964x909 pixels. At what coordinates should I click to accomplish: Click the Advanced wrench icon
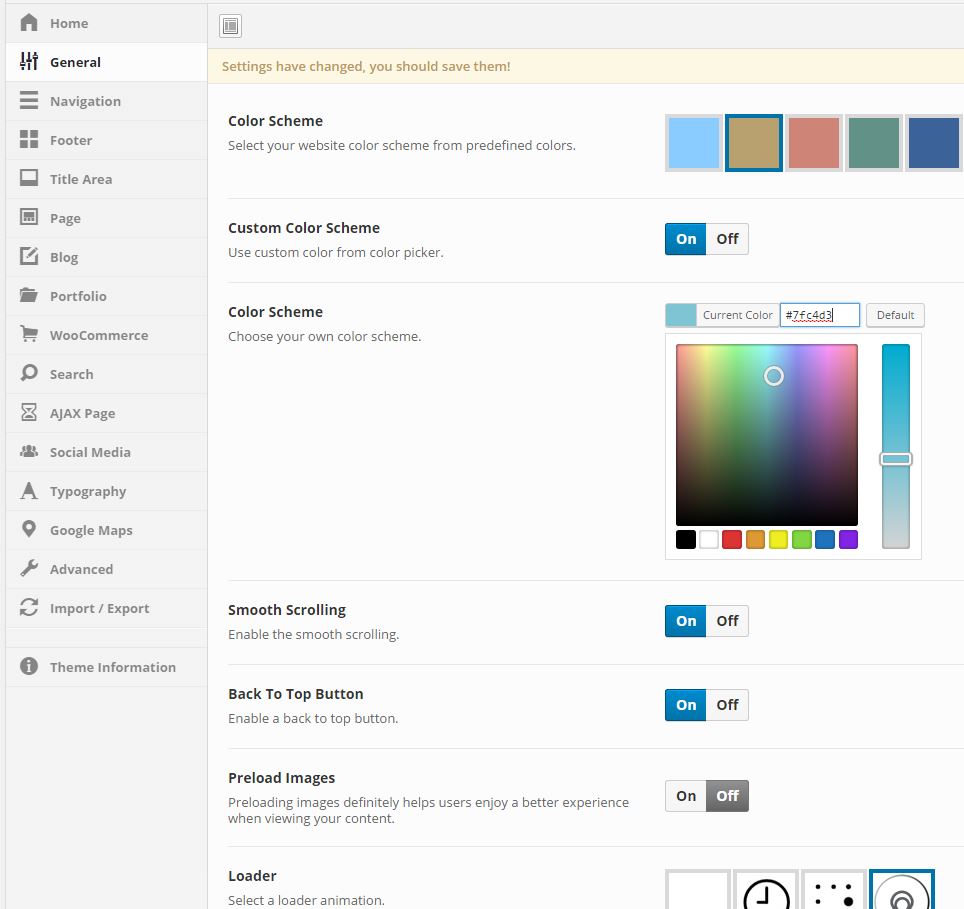click(x=29, y=569)
